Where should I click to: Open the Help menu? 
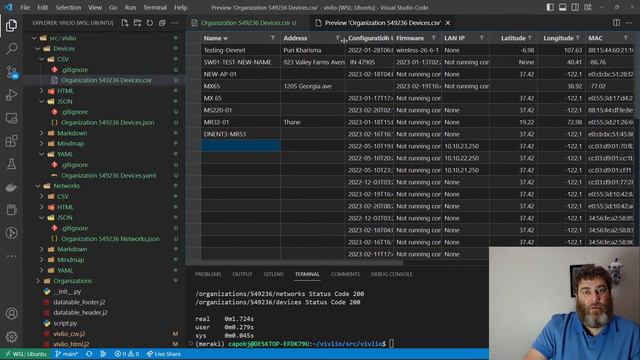(180, 7)
